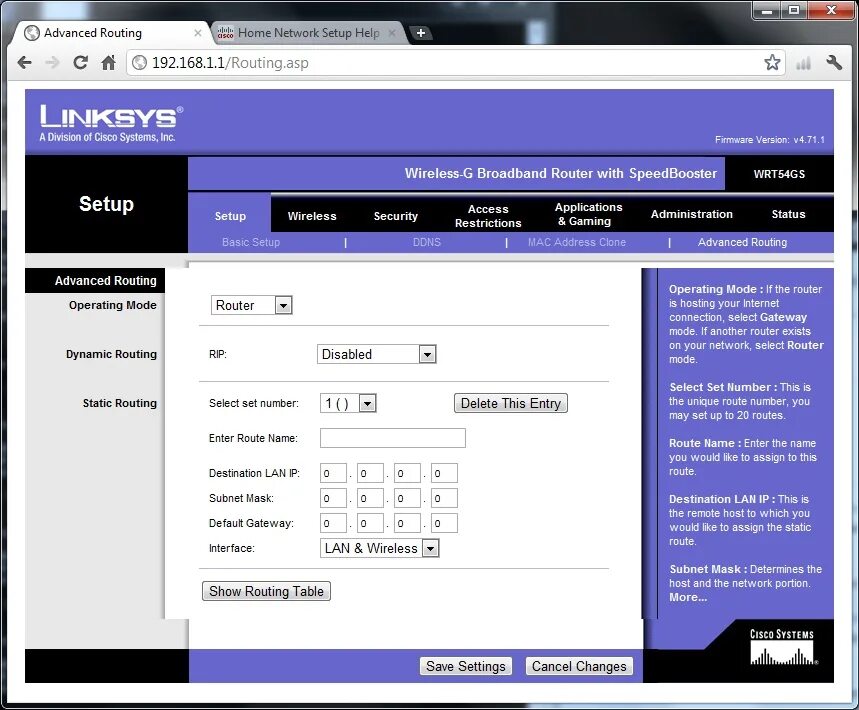
Task: Close the Advanced Routing browser tab
Action: [x=198, y=33]
